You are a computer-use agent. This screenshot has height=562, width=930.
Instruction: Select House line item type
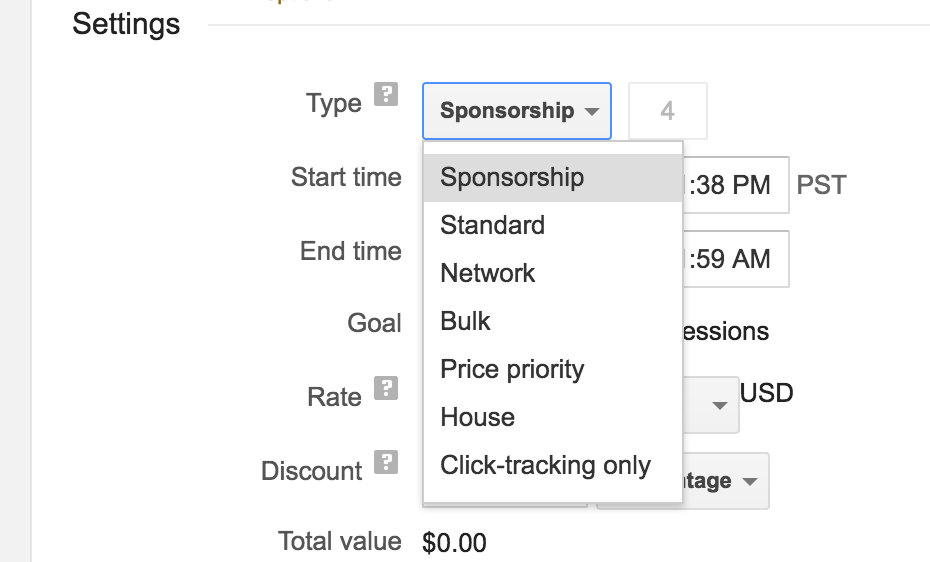(x=478, y=417)
